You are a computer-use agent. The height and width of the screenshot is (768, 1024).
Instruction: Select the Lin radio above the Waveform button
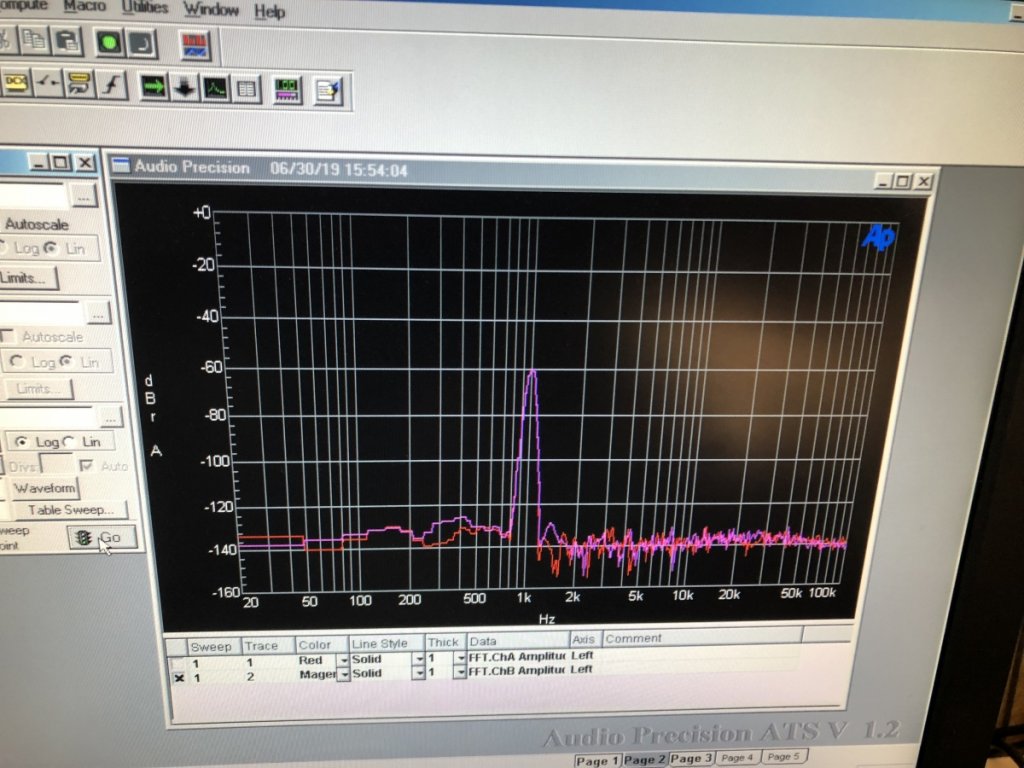69,442
